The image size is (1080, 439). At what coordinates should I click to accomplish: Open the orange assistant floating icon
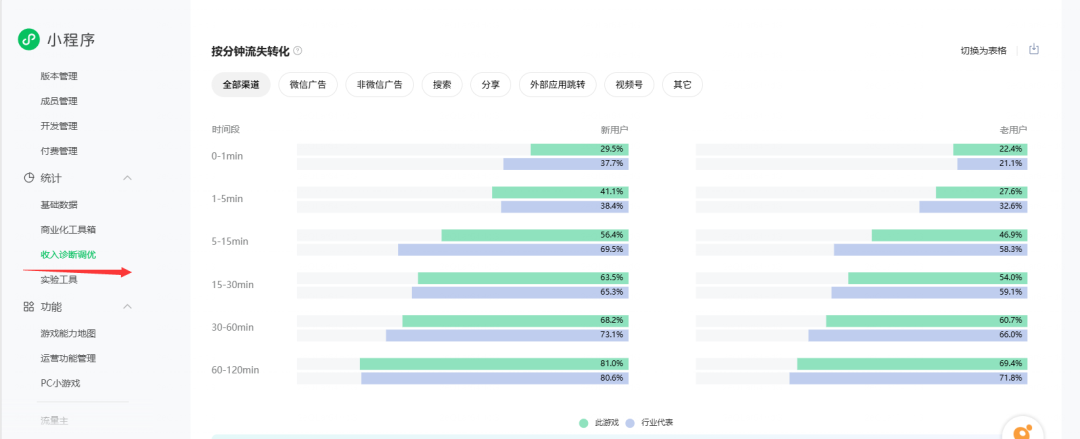point(1022,433)
